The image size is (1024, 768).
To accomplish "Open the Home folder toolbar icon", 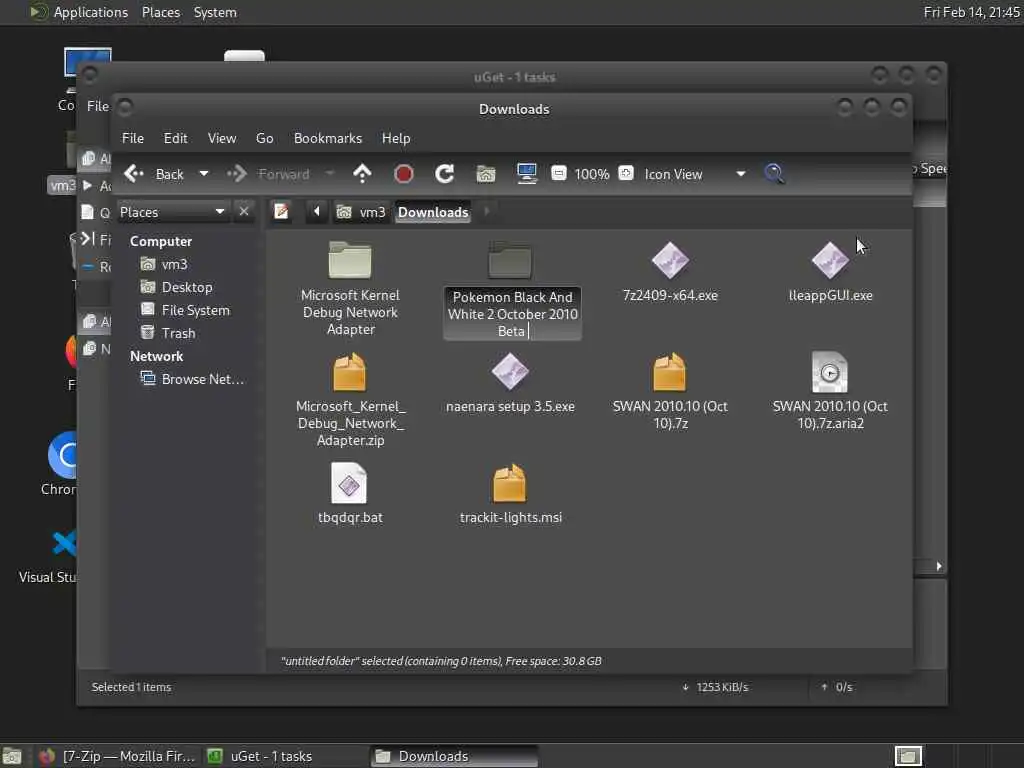I will click(486, 174).
